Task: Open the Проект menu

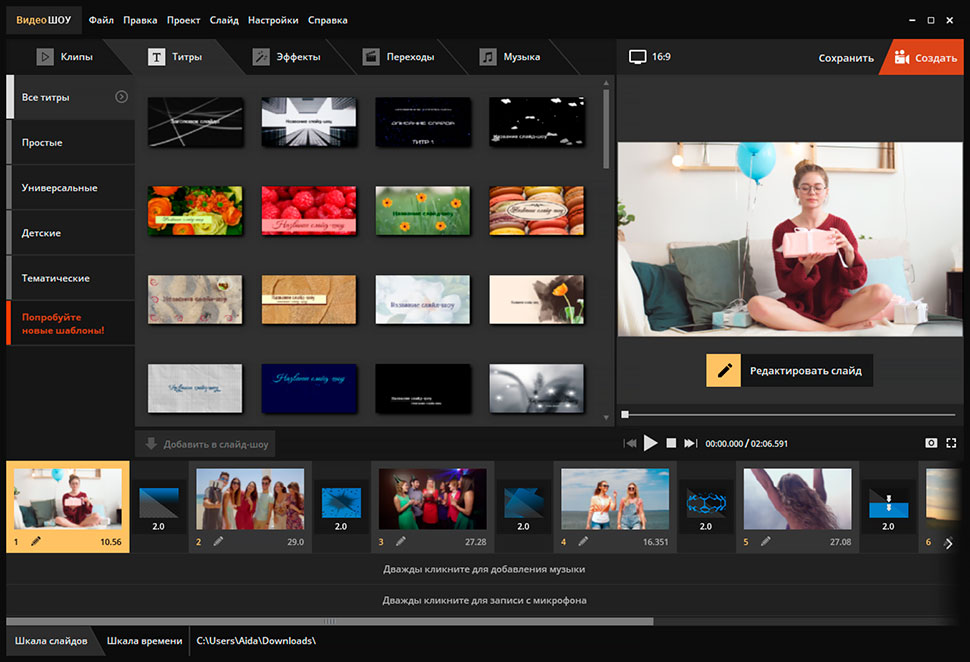Action: click(x=183, y=20)
